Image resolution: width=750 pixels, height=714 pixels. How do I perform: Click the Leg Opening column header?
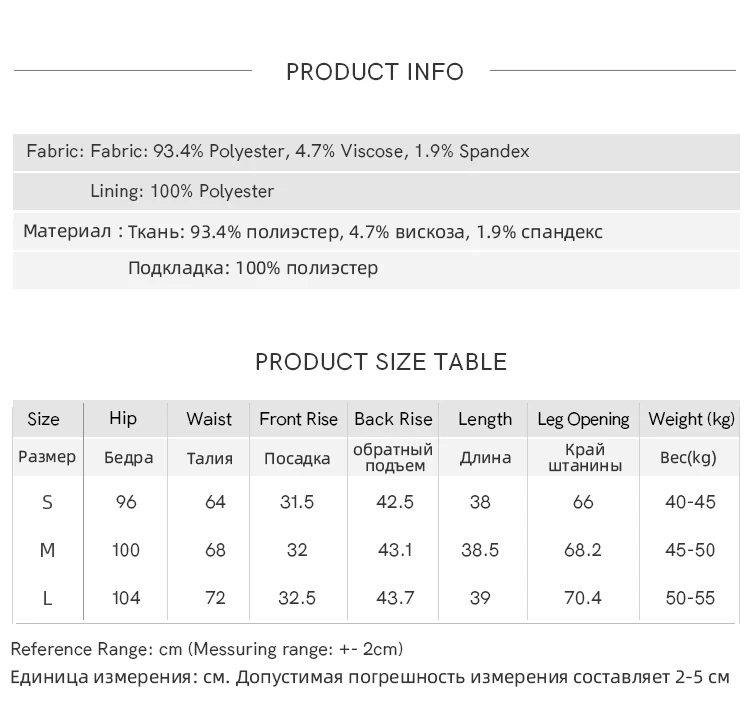tap(583, 419)
